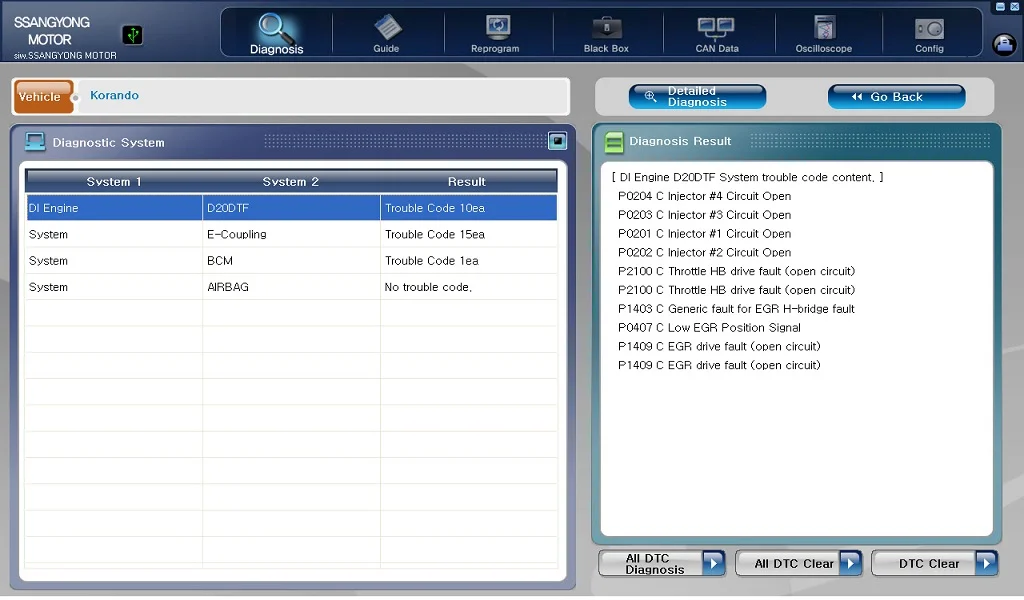Select P0203 Injector #3 Circuit Open code
1024x600 pixels.
(x=704, y=215)
